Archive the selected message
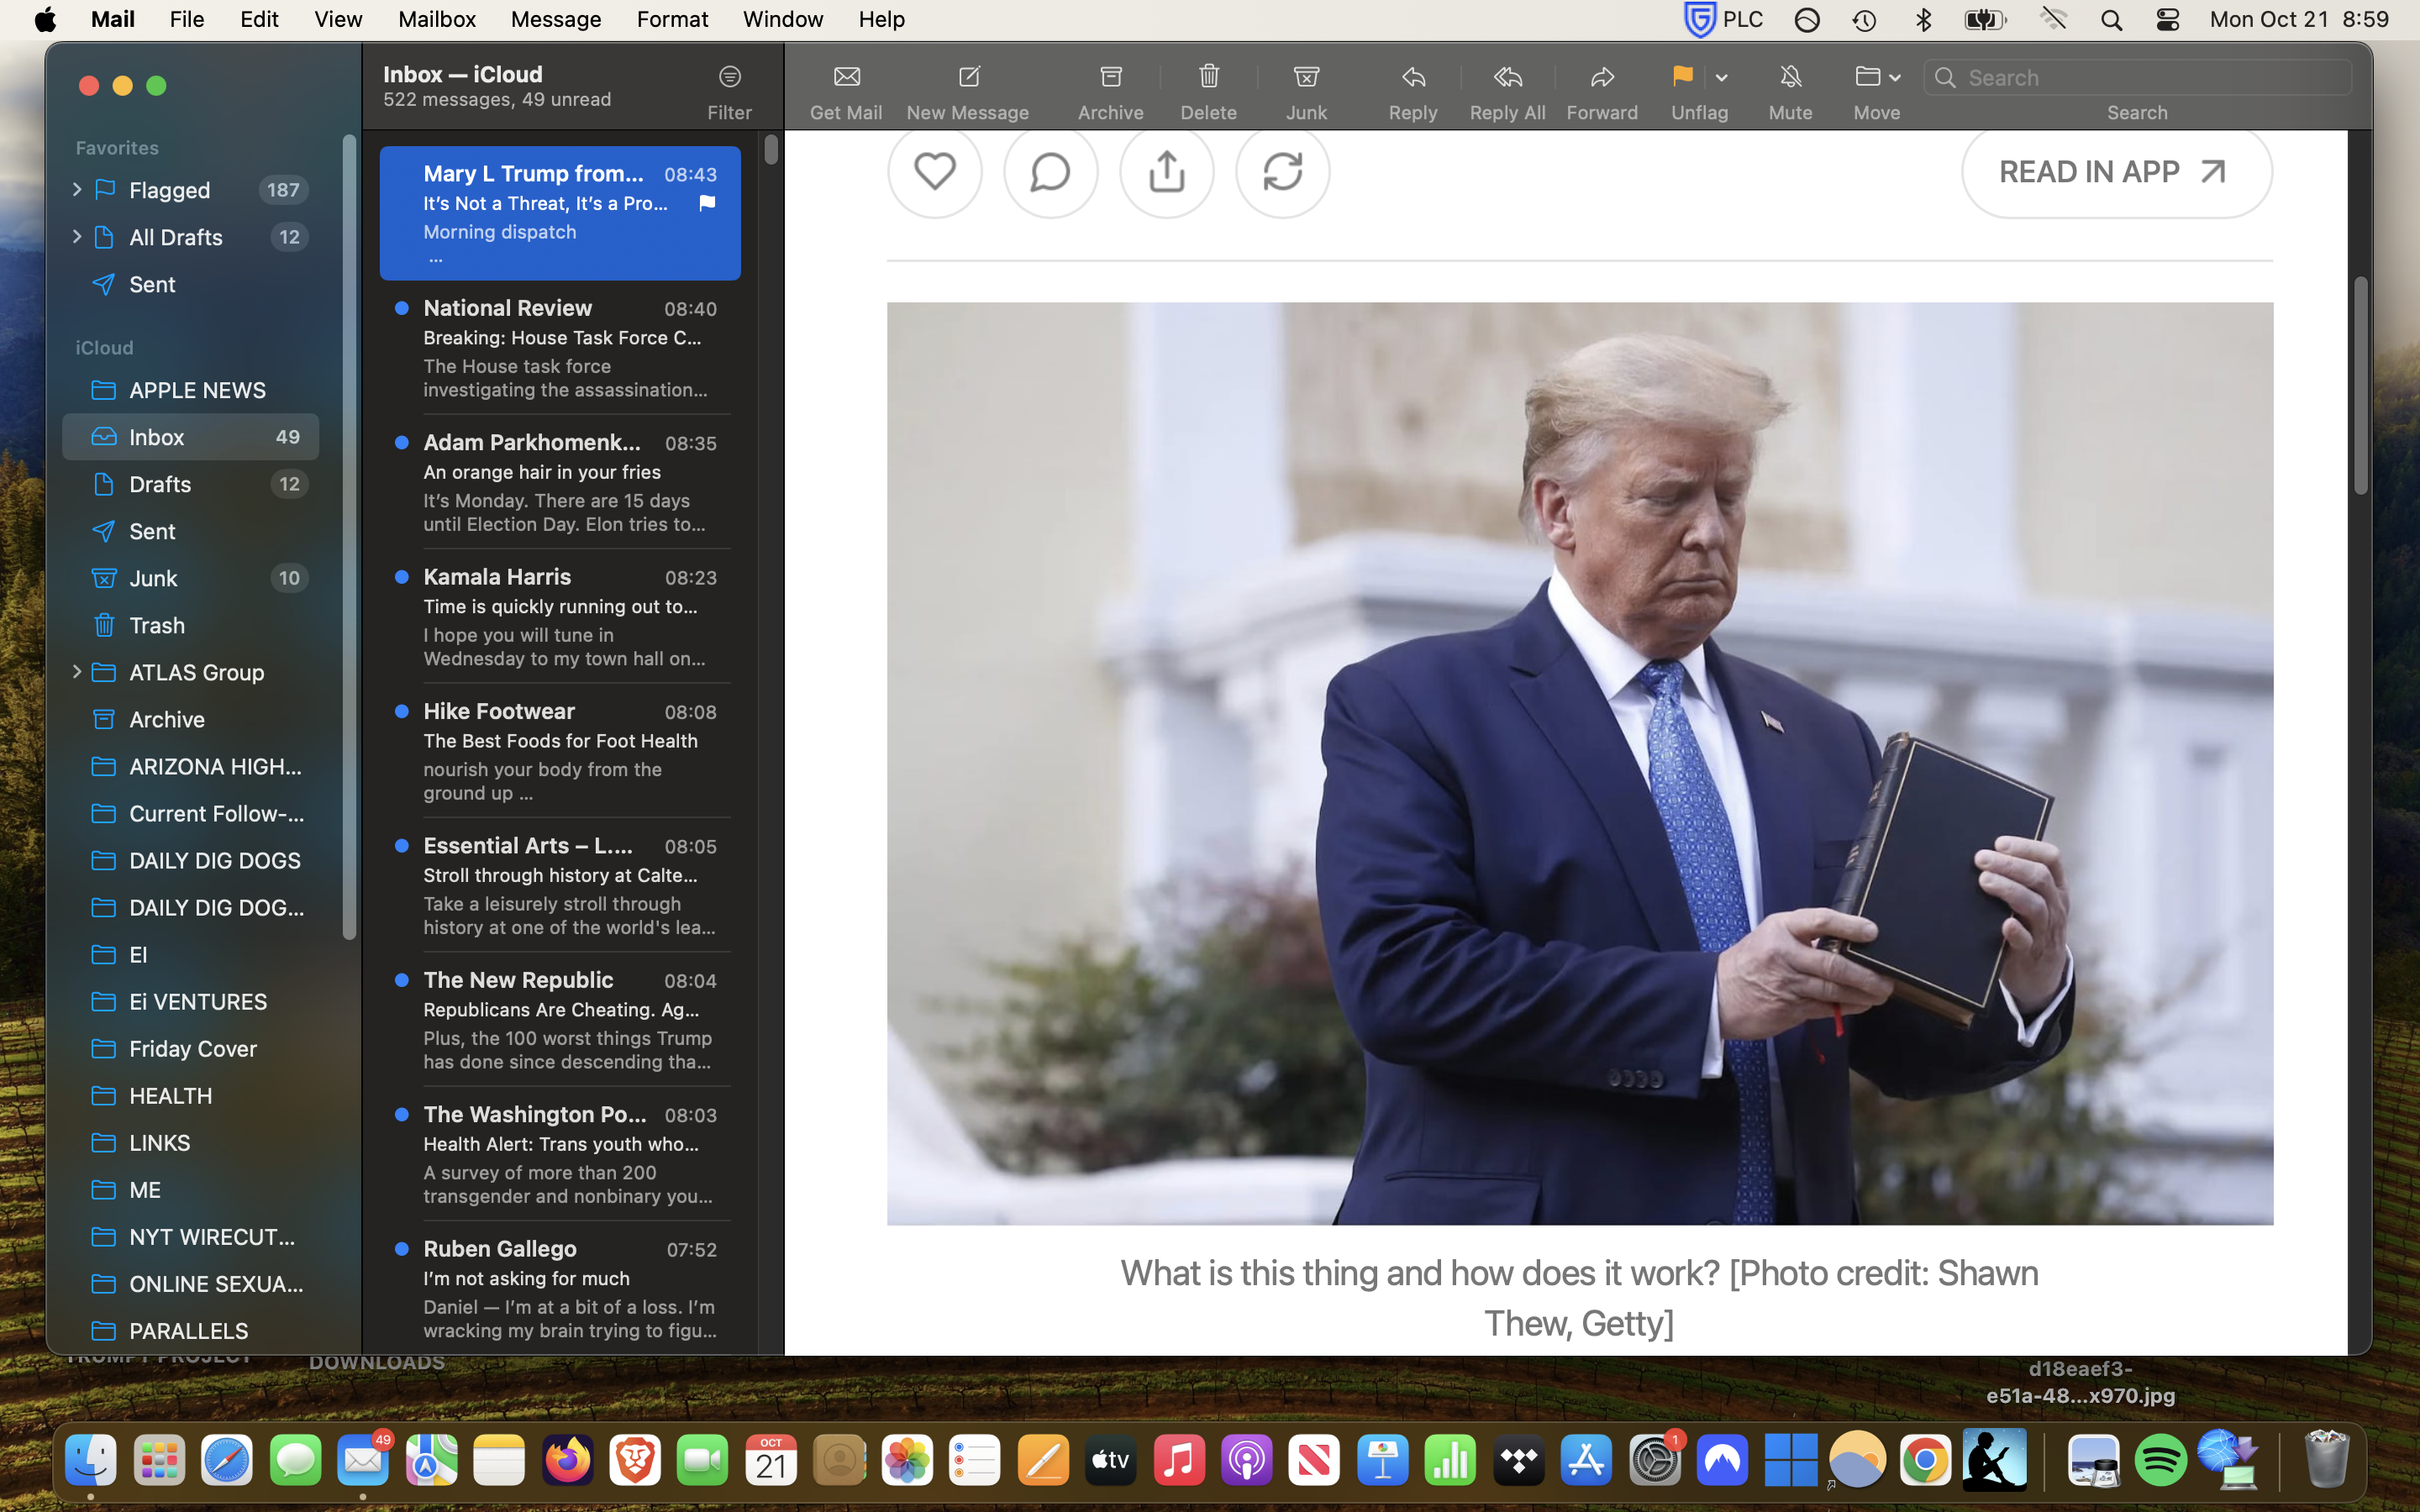Screen dimensions: 2420x1512 [1110, 77]
